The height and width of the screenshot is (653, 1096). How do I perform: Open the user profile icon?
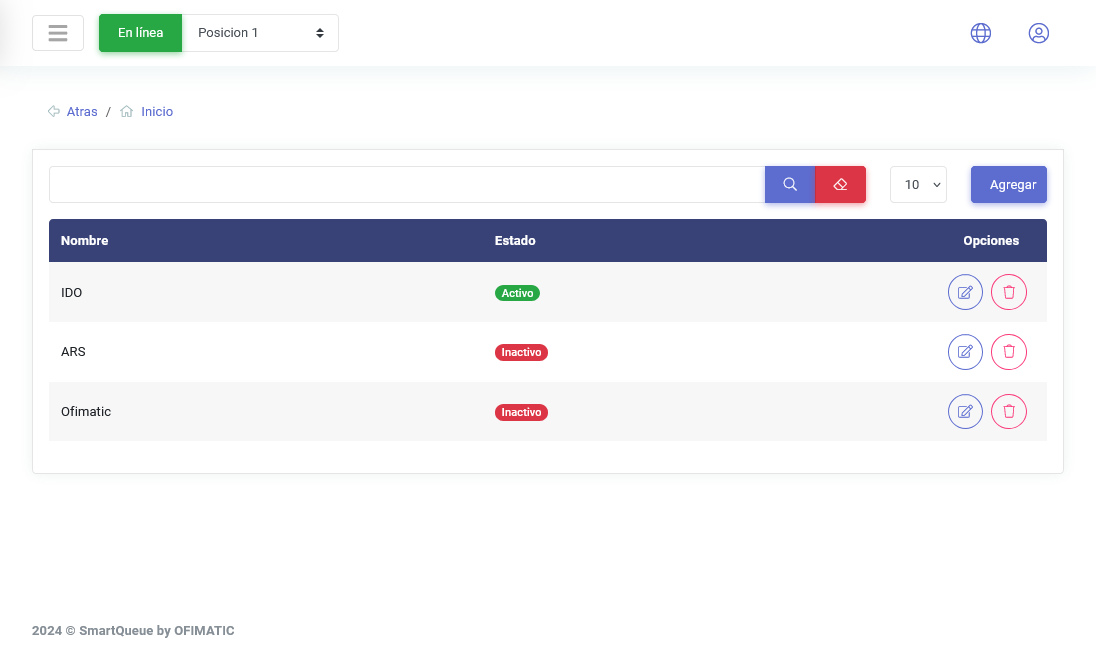point(1038,33)
